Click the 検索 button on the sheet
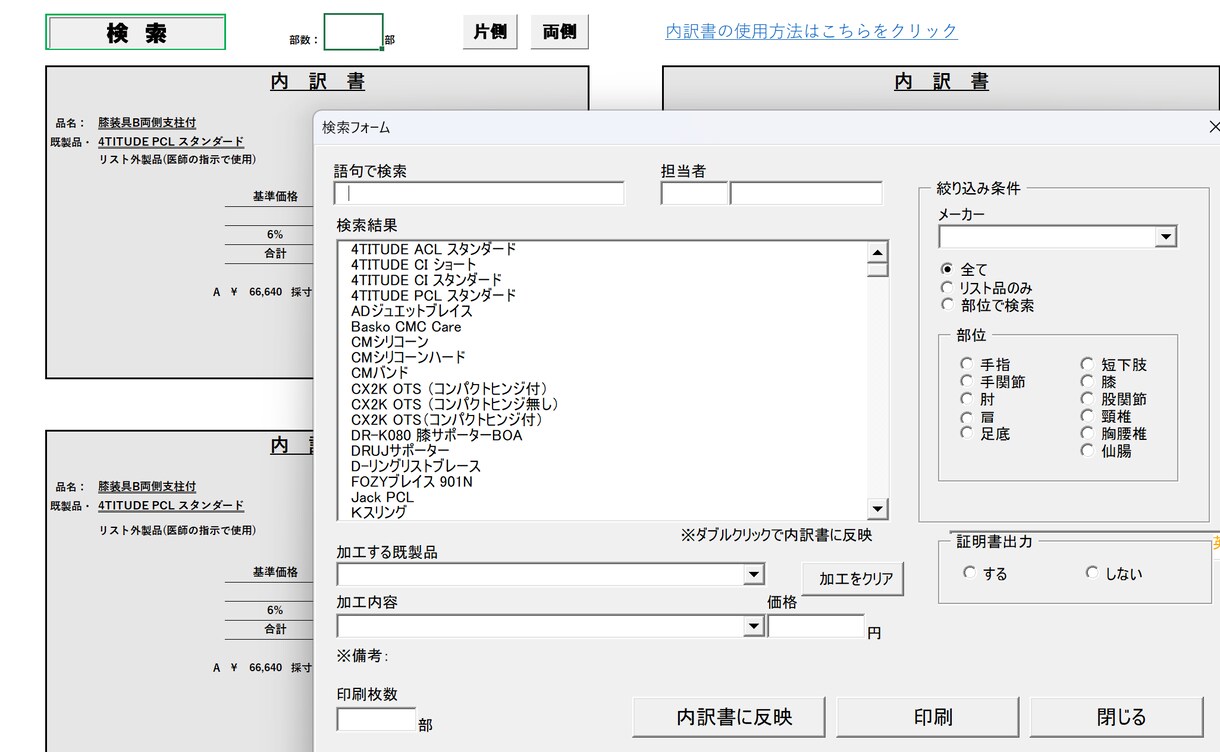The height and width of the screenshot is (752, 1220). click(x=136, y=32)
